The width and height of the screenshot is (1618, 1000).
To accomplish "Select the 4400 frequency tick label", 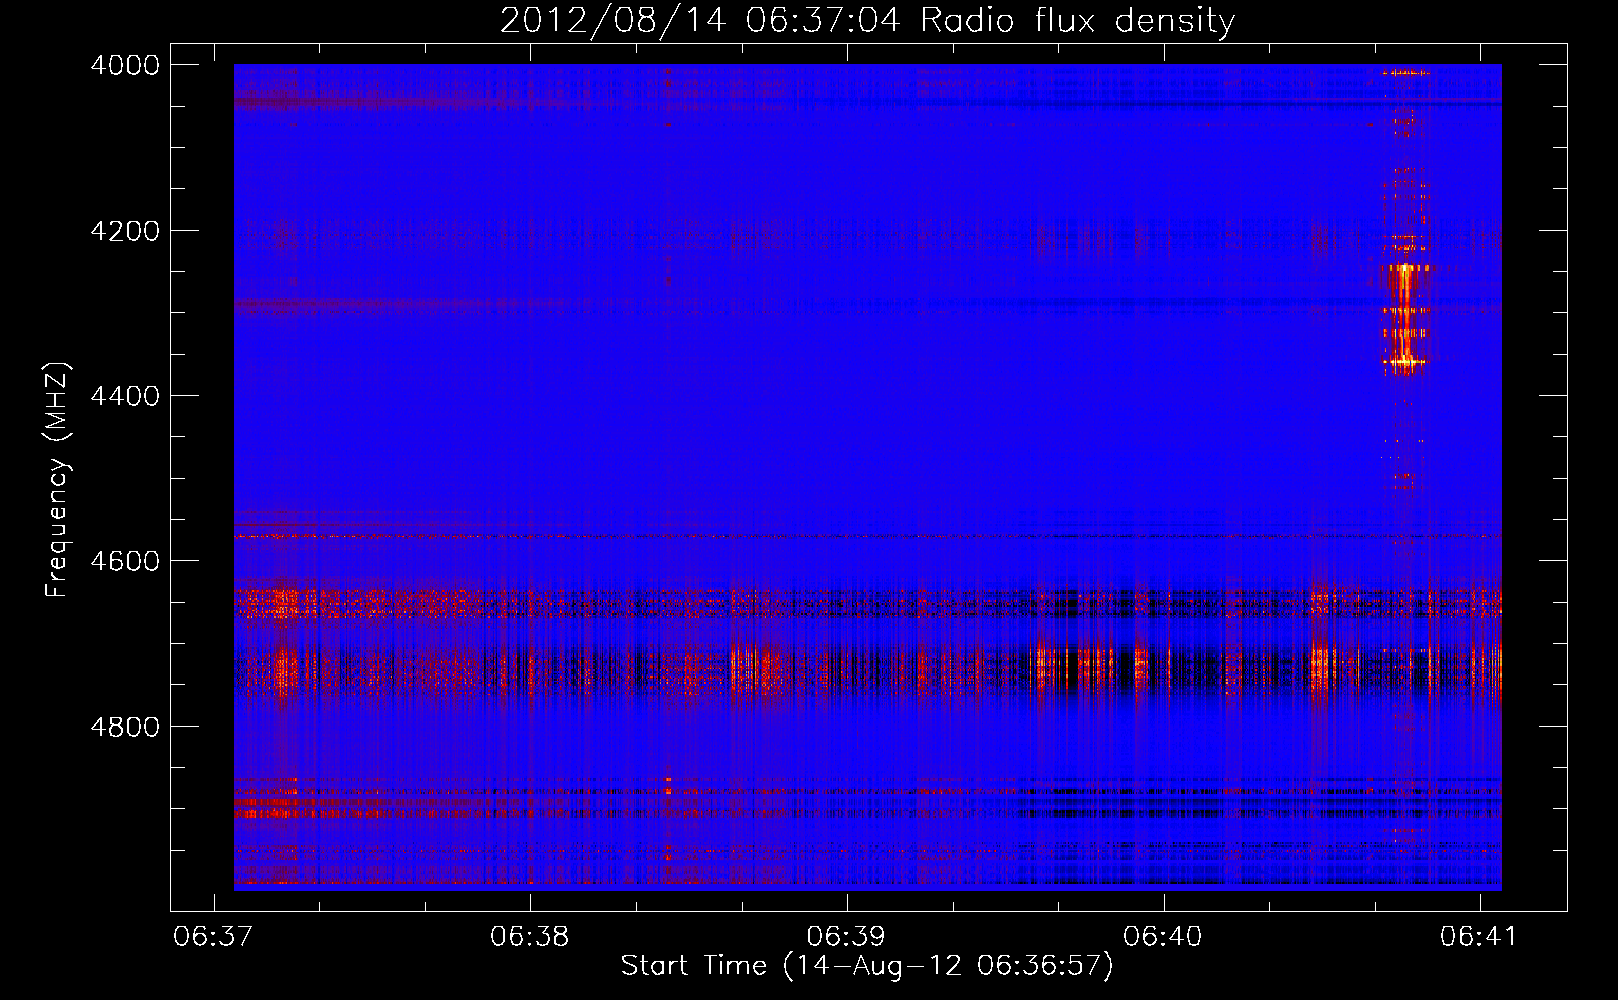I will [125, 396].
